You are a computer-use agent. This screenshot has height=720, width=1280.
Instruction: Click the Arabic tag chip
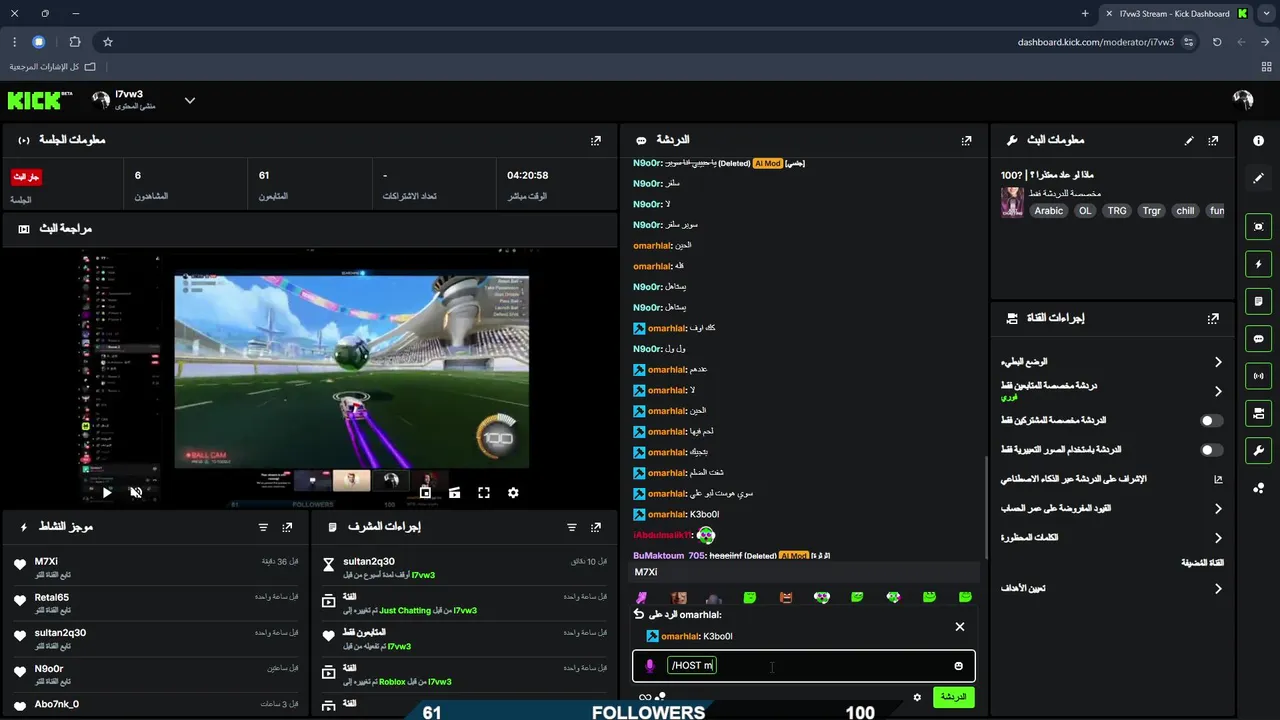[1049, 211]
